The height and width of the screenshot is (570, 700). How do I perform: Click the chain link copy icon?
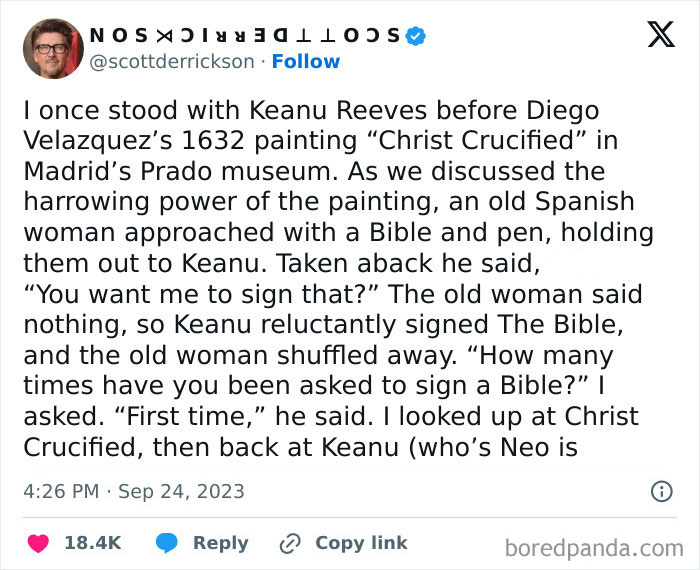point(290,543)
